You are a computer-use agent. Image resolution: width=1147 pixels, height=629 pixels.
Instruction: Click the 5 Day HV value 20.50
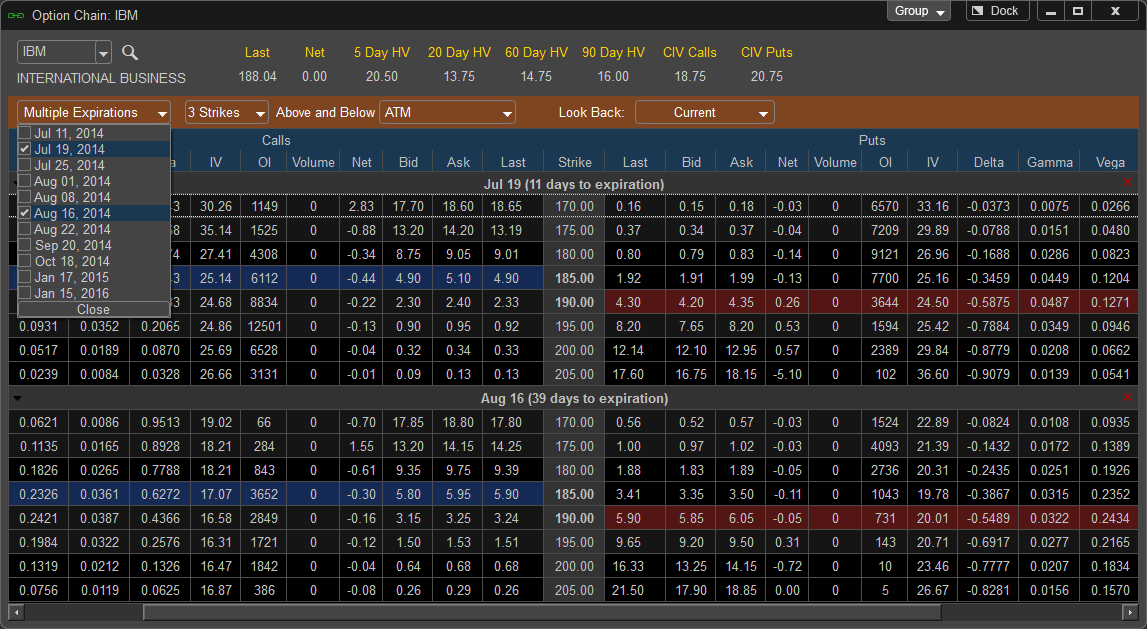click(382, 76)
